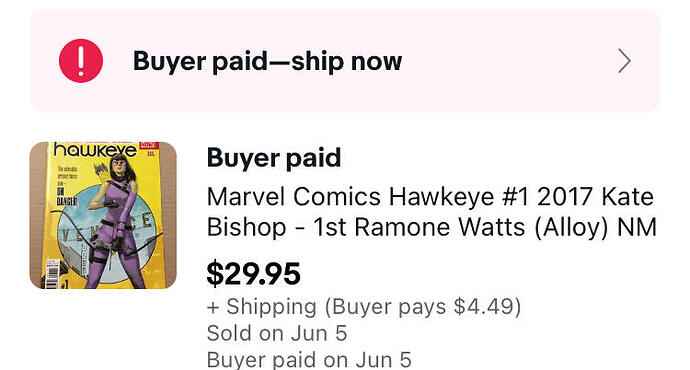Open the "Marvel Comics Hawkeye #1 2017 Kate" title line
690x370 pixels.
pyautogui.click(x=430, y=196)
